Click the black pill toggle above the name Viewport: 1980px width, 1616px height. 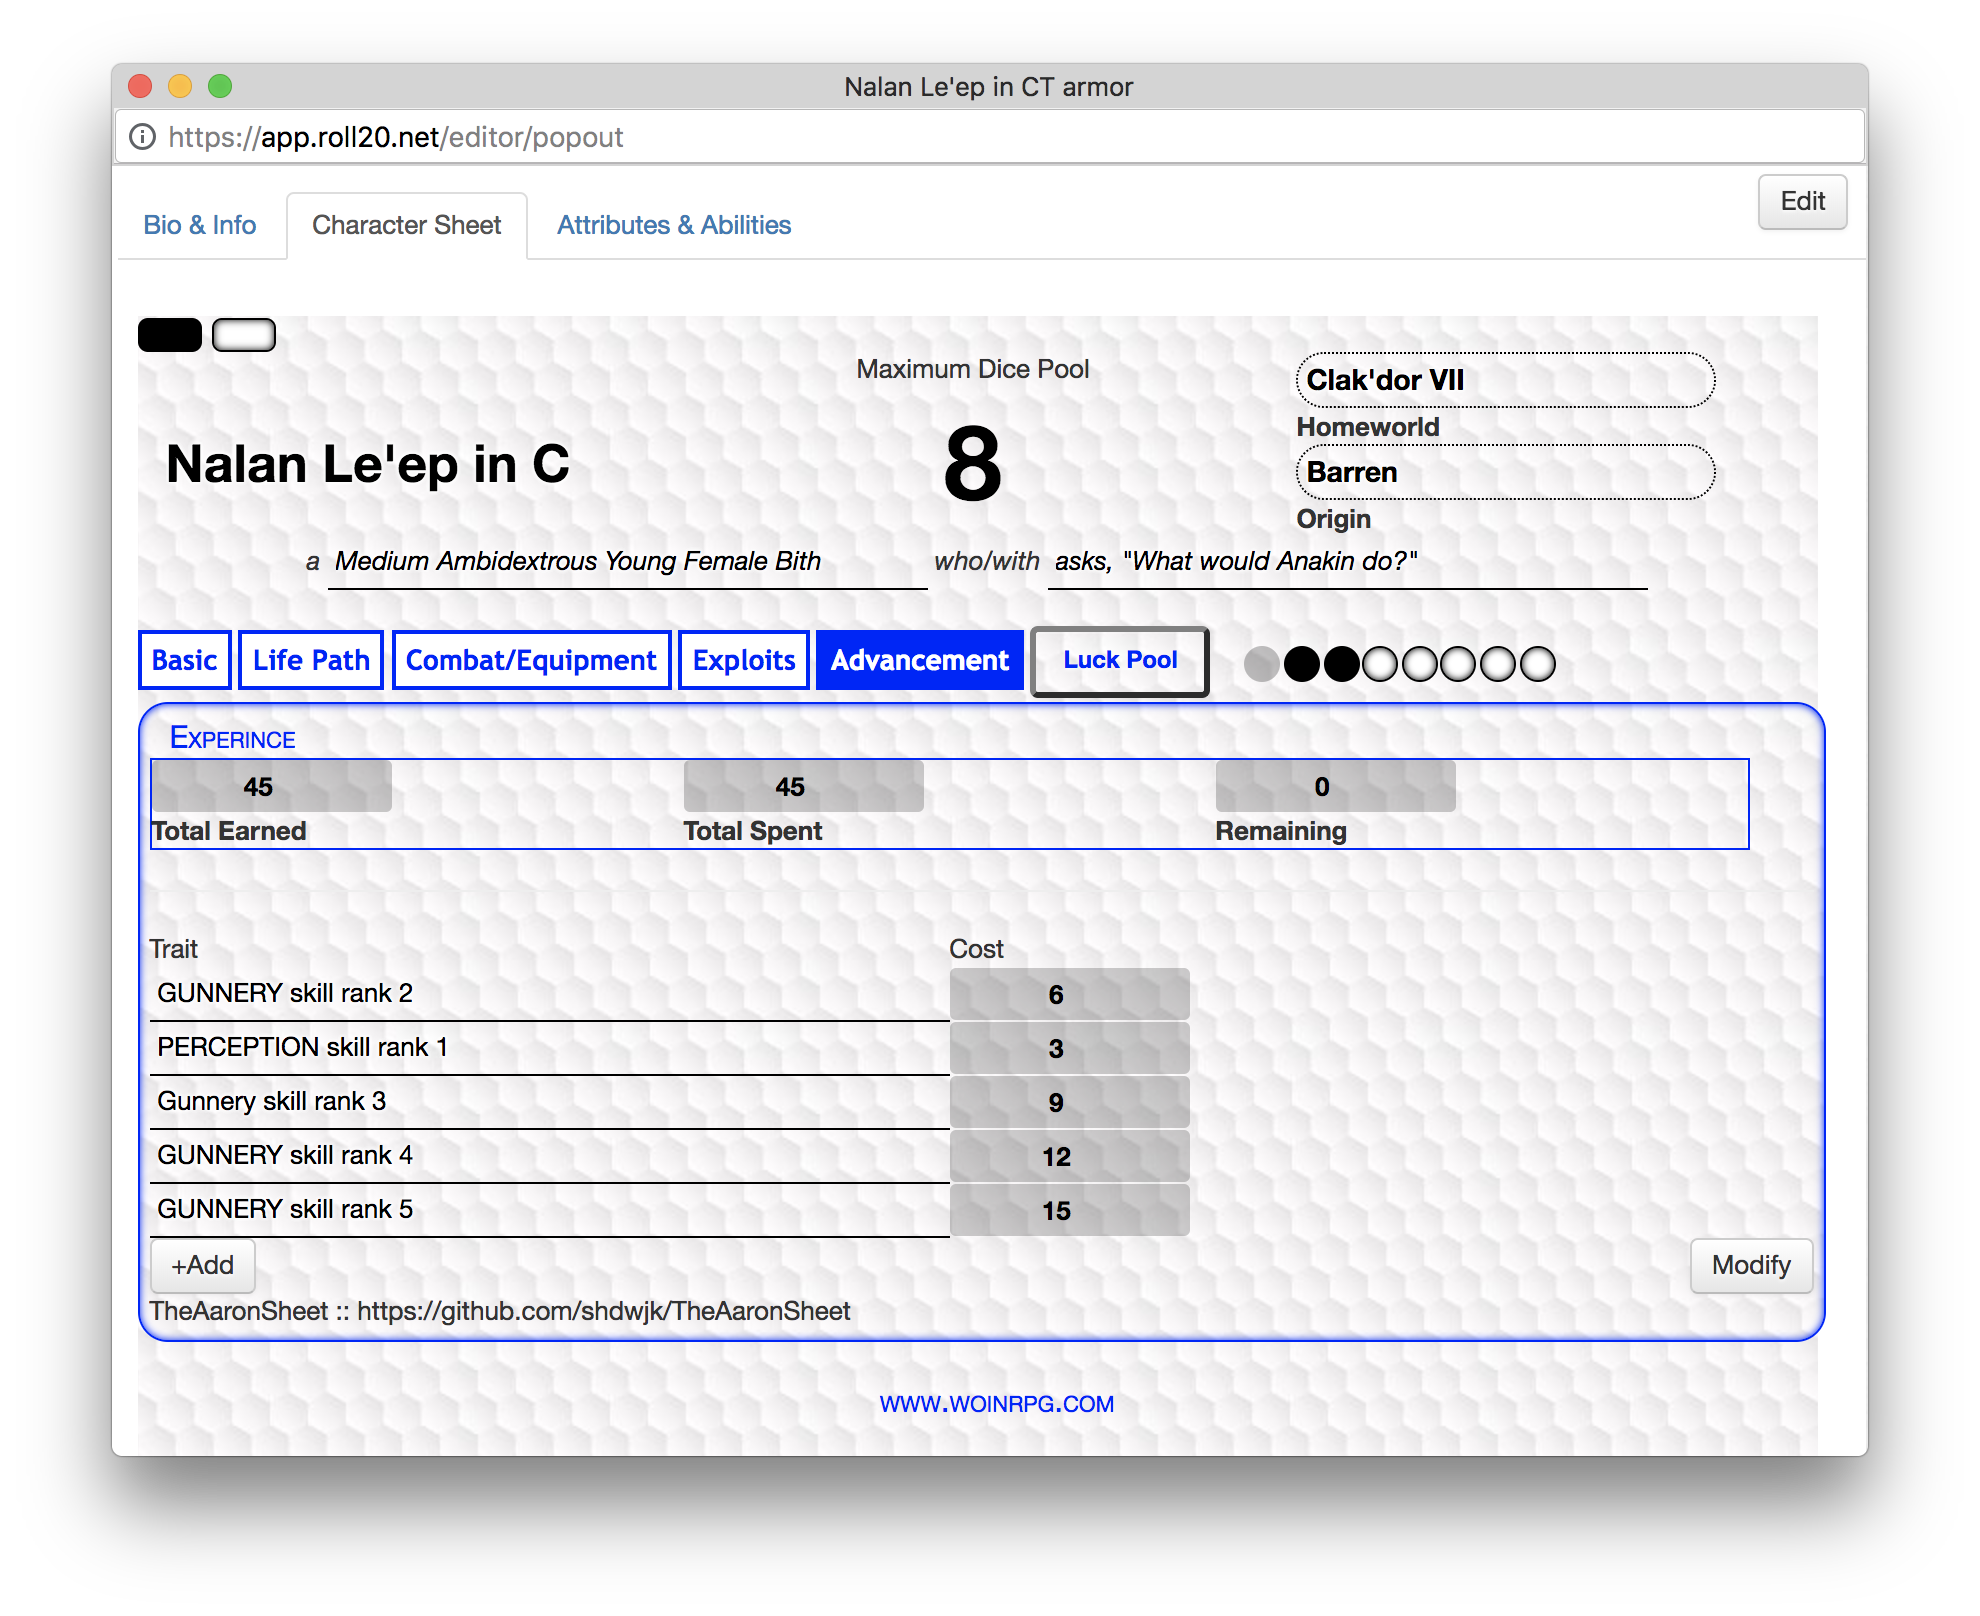click(170, 335)
